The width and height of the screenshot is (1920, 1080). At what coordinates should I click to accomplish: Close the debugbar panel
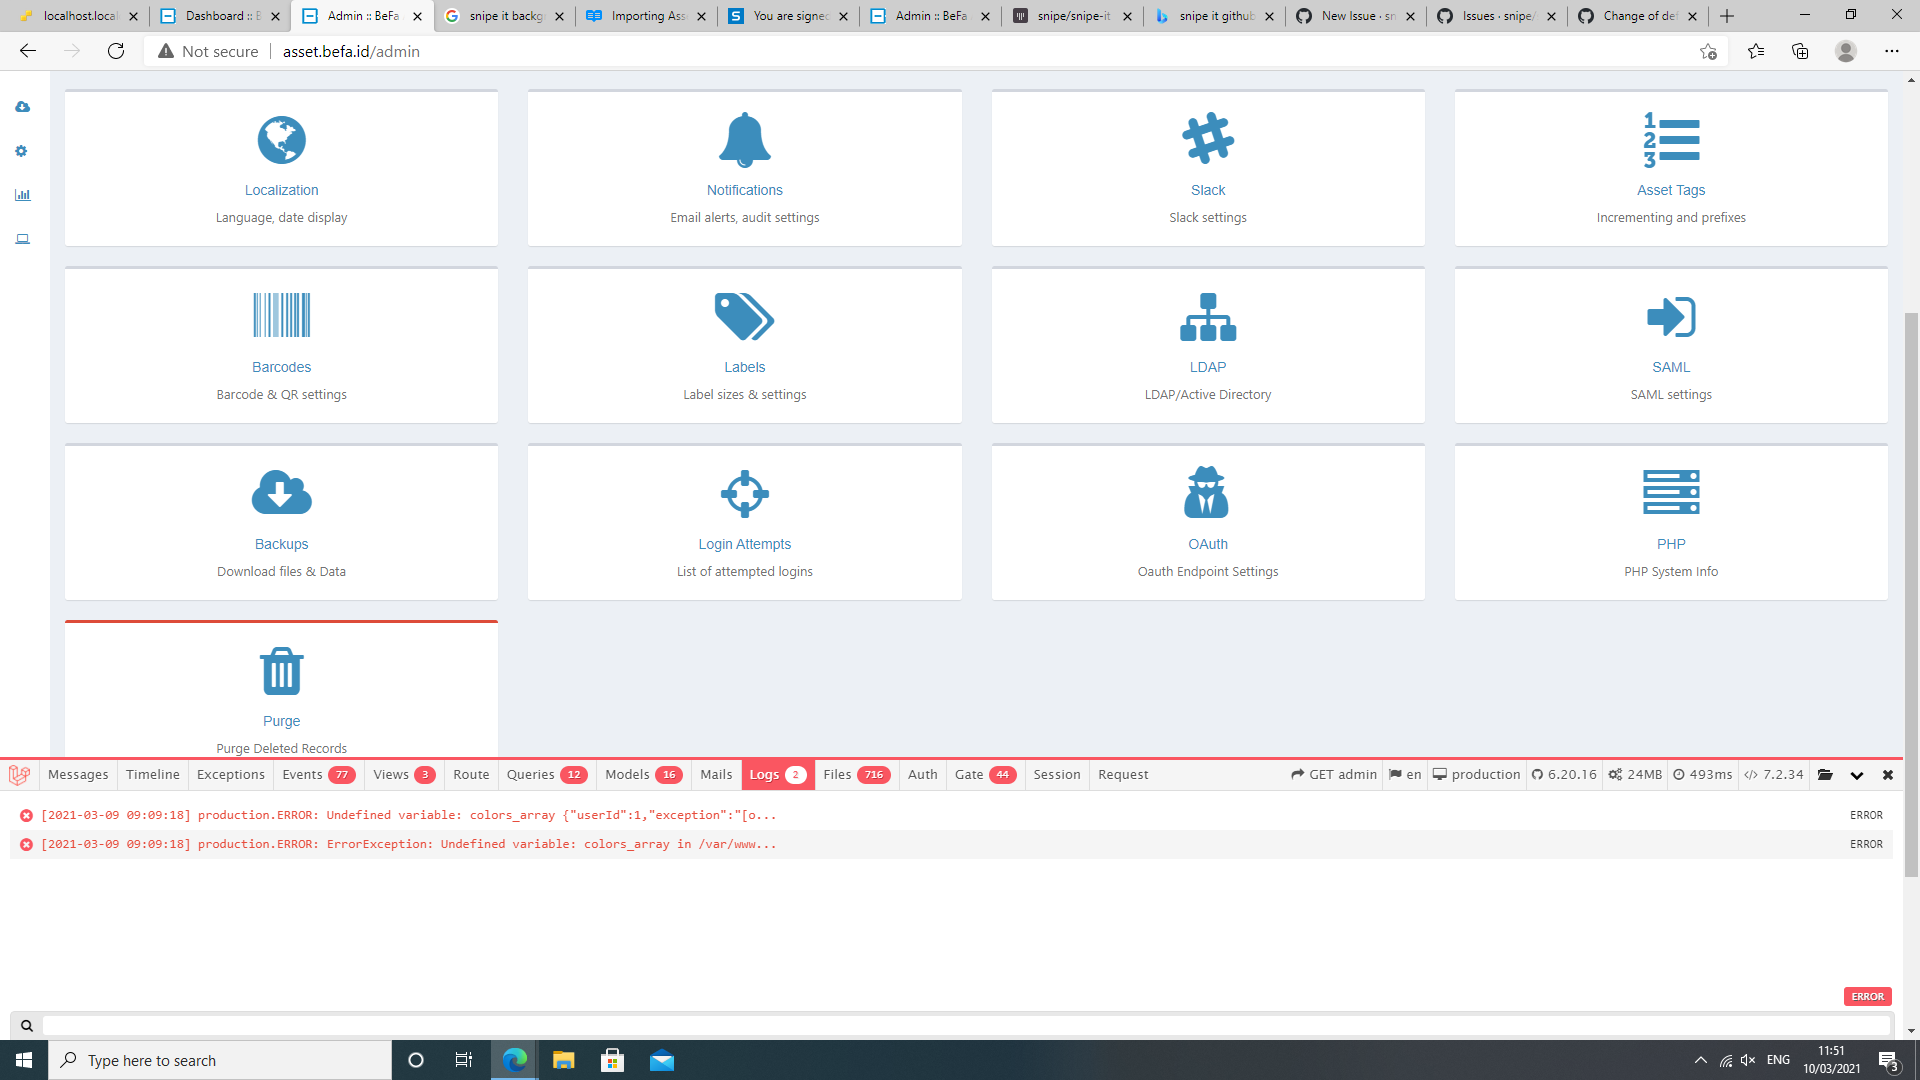[x=1888, y=774]
